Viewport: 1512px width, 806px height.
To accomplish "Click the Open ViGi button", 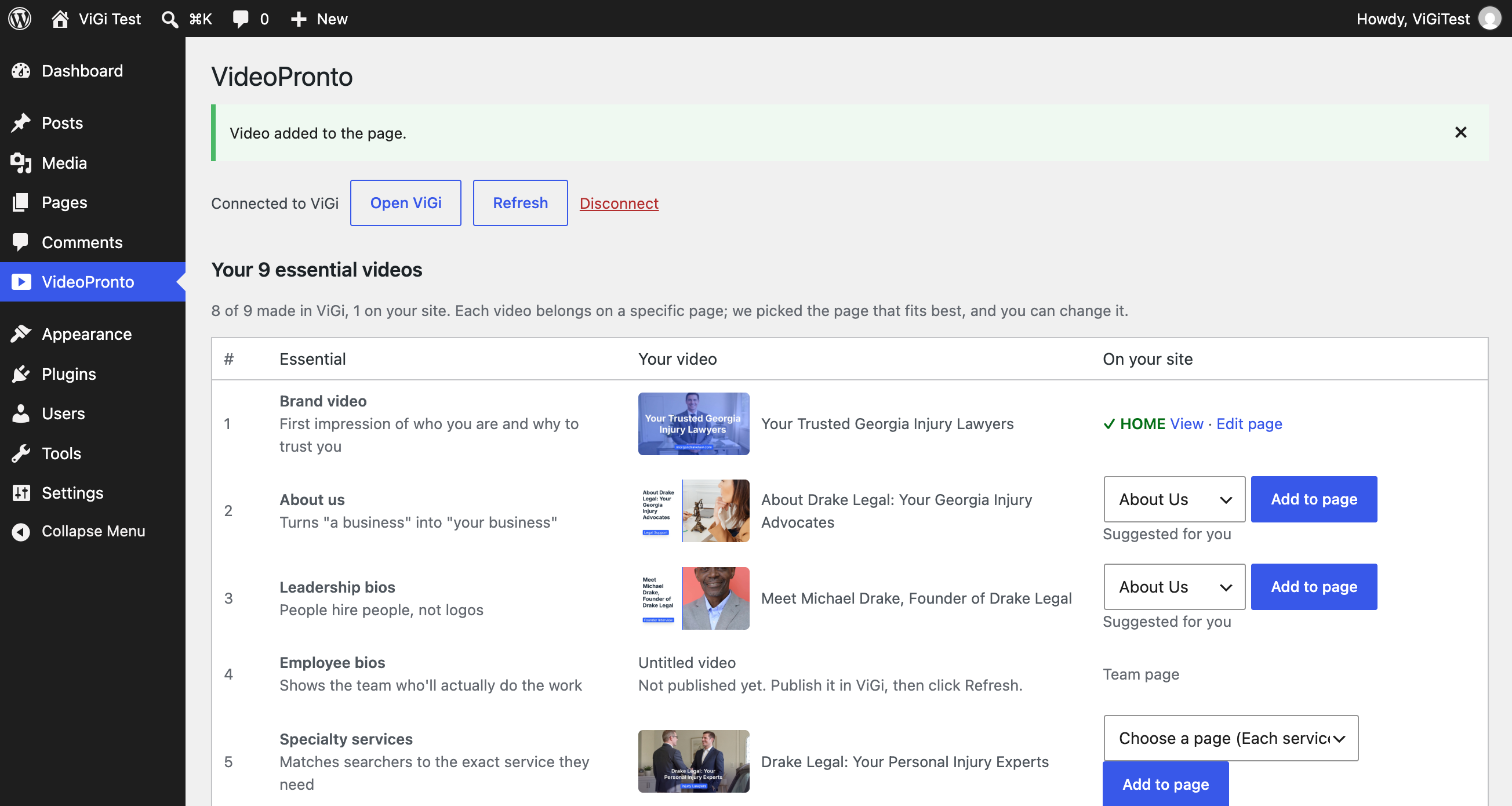I will (406, 203).
